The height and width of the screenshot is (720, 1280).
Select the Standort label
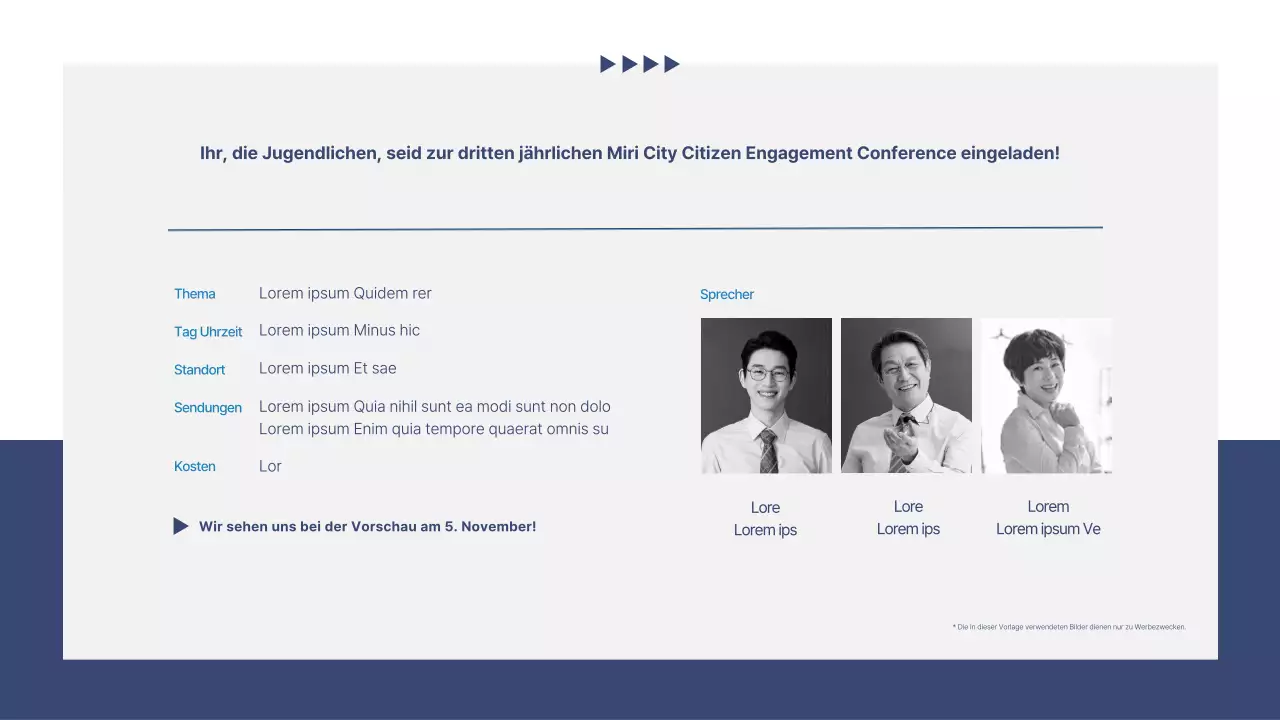click(x=199, y=369)
